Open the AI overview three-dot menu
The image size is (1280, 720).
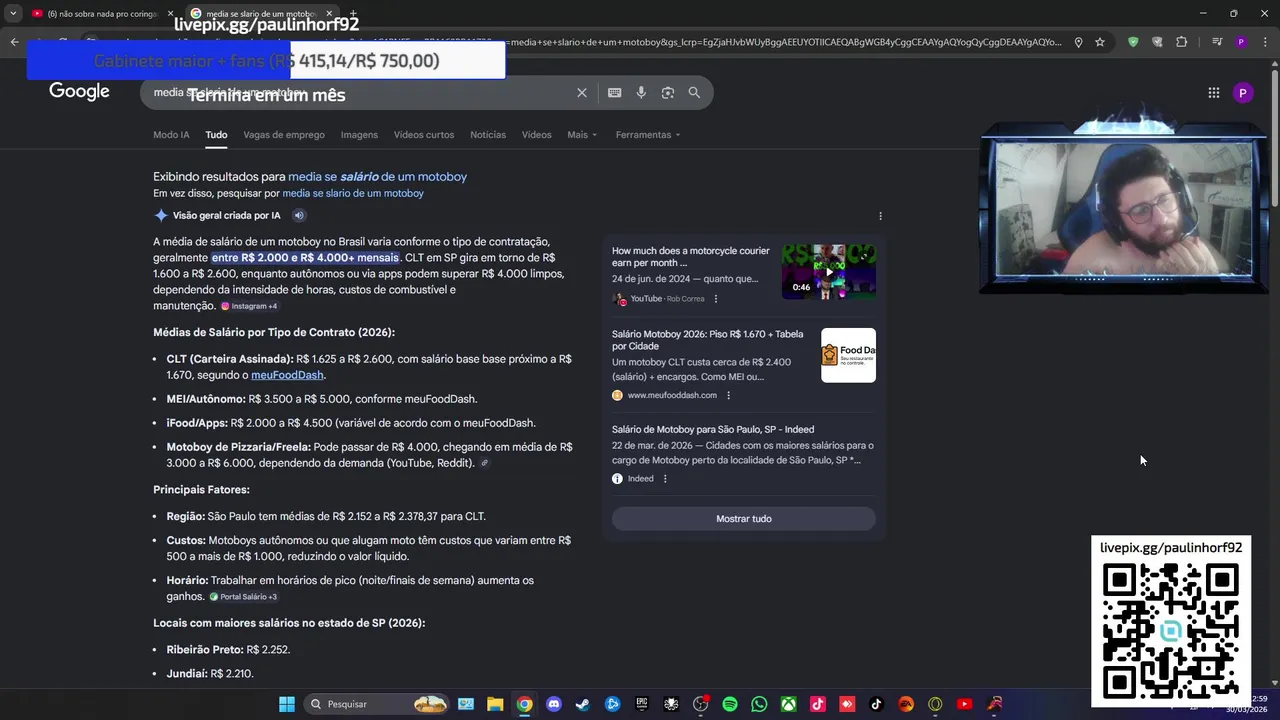point(880,216)
